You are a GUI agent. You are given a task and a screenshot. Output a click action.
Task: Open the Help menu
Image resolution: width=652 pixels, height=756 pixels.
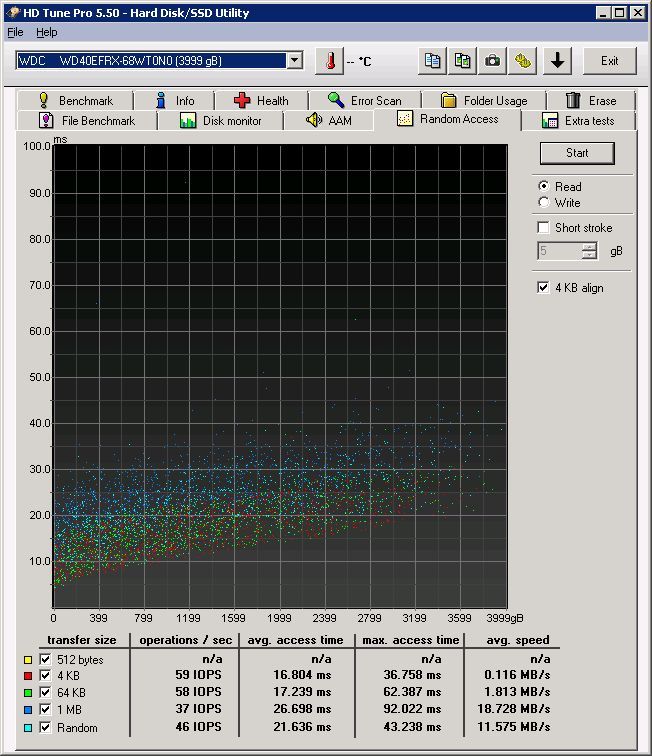(x=47, y=32)
